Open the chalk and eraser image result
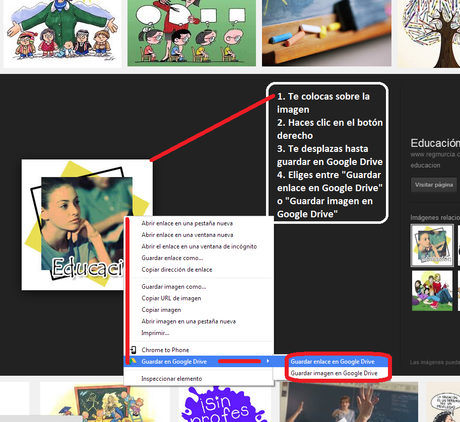Viewport: 460px width, 422px height. point(326,33)
